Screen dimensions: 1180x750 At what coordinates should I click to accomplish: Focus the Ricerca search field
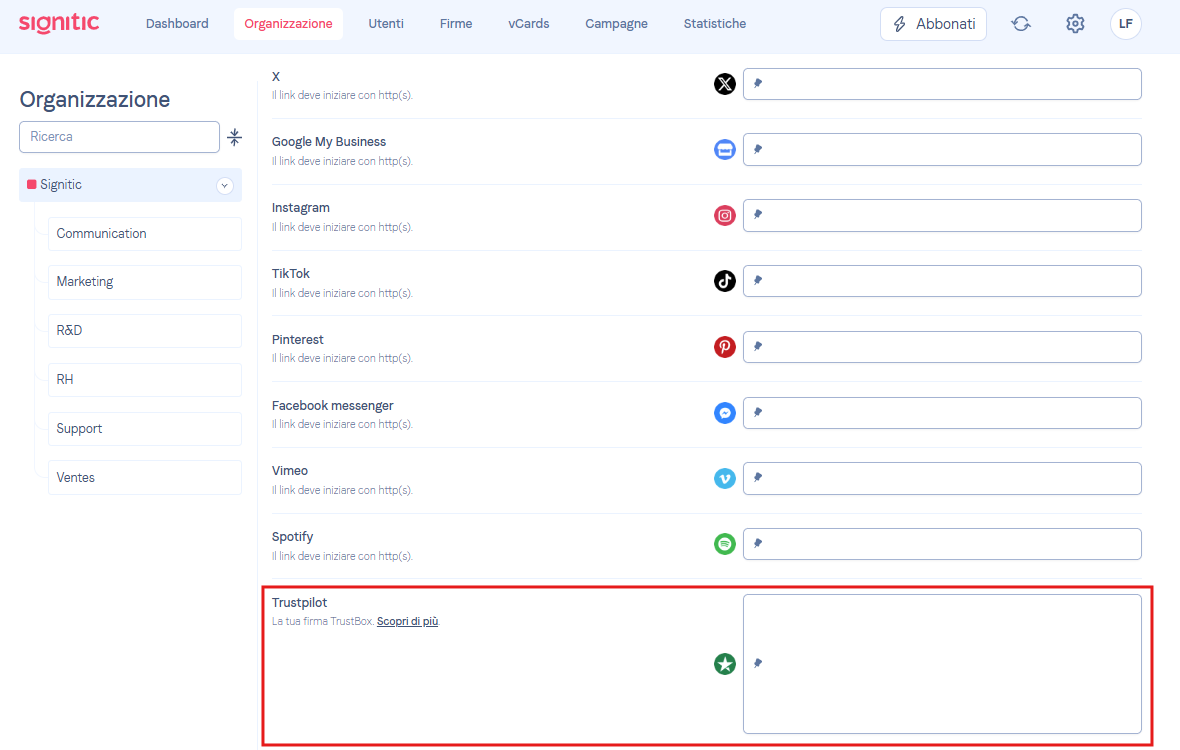(119, 137)
